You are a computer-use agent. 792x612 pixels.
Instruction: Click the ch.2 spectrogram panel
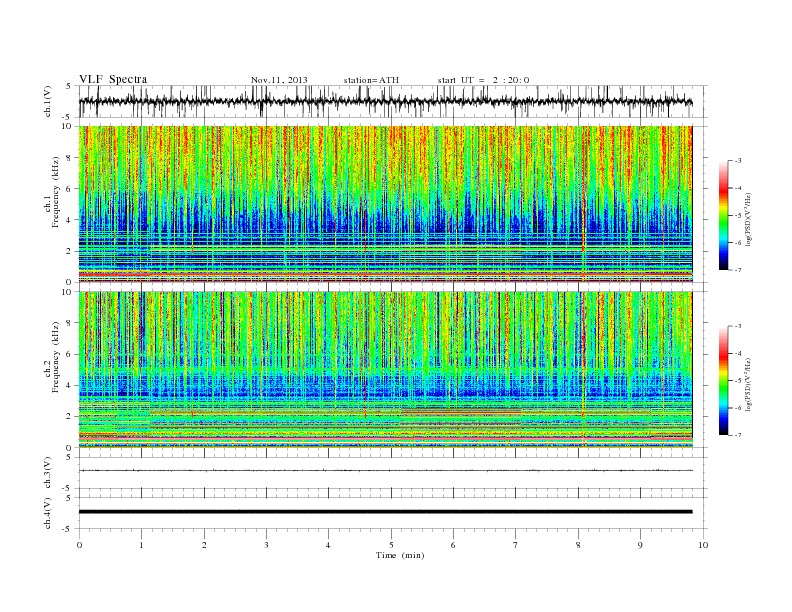(385, 369)
